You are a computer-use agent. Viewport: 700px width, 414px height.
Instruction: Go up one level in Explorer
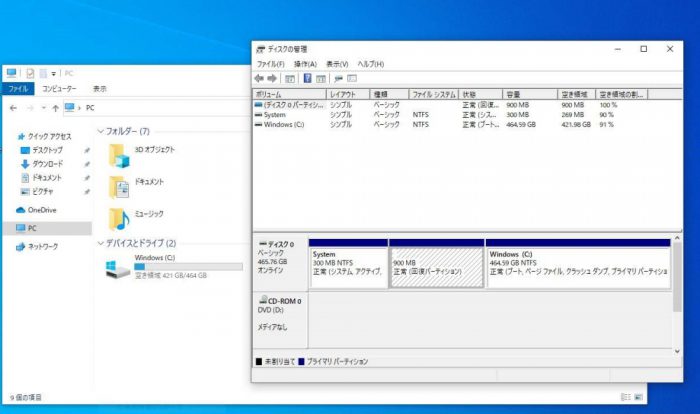coord(55,108)
